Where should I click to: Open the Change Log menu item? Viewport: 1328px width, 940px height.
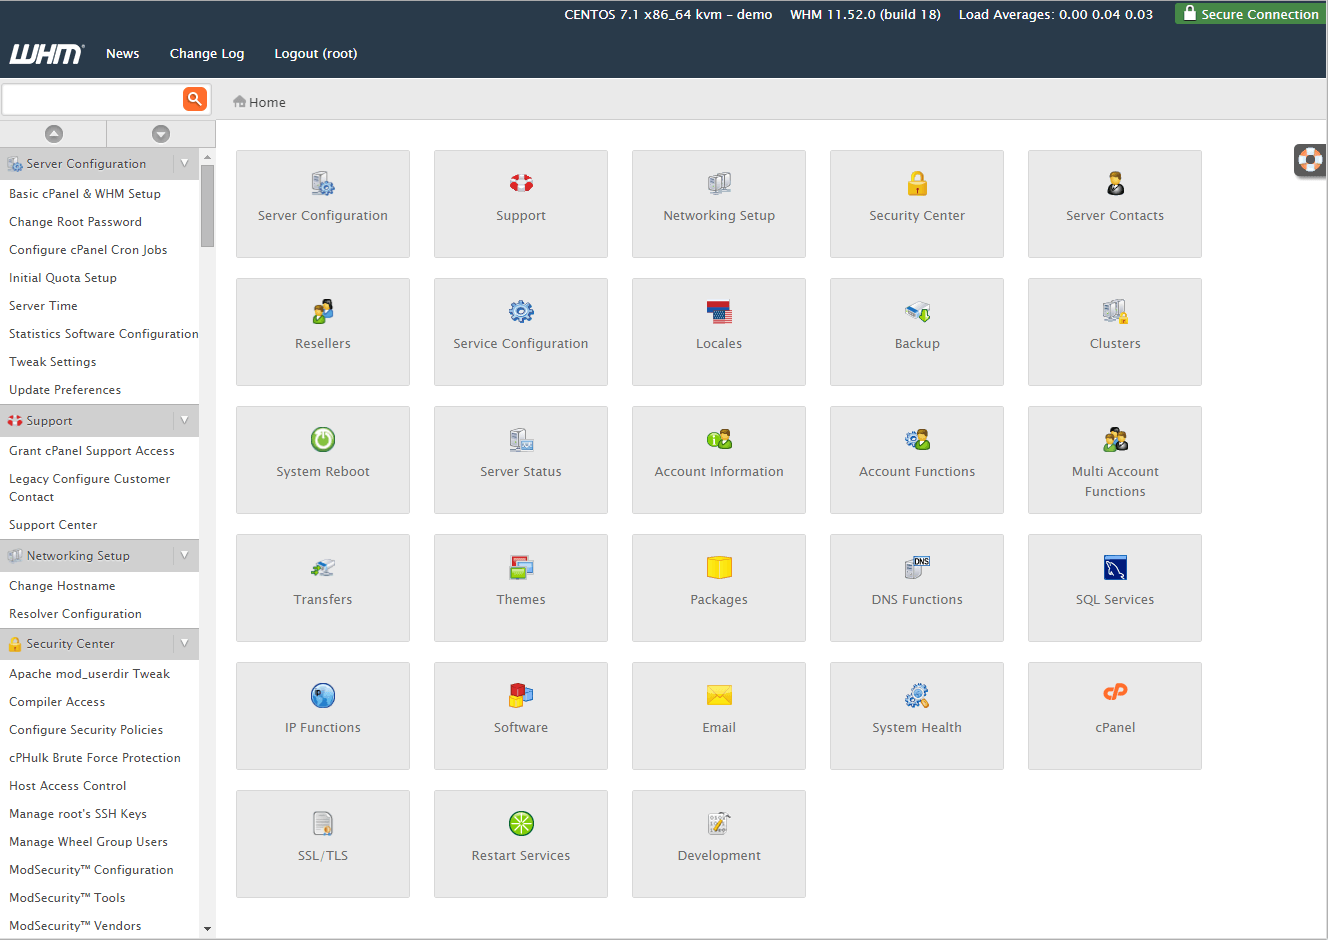(207, 54)
